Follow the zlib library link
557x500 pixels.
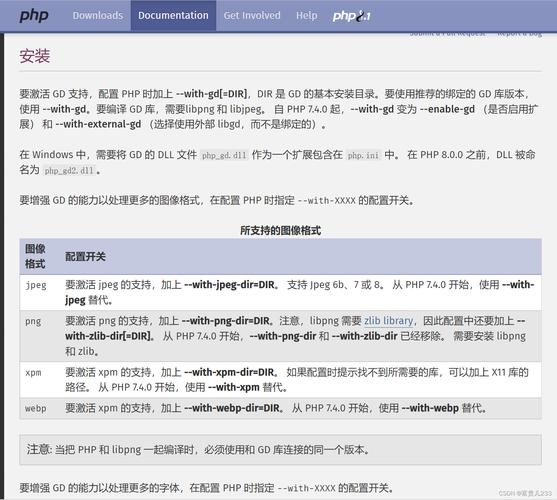tap(389, 321)
